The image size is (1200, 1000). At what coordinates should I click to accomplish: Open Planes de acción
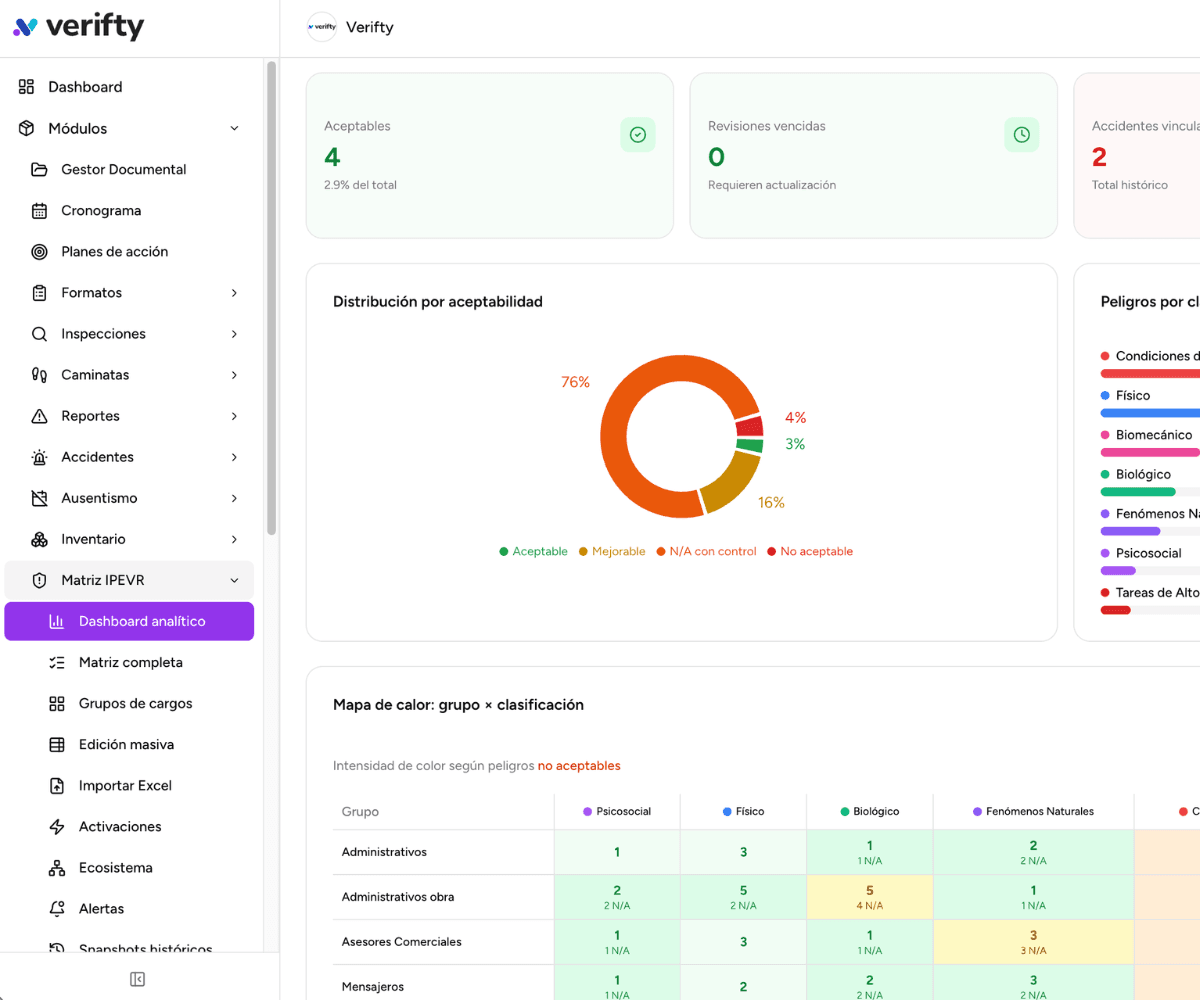[129, 251]
